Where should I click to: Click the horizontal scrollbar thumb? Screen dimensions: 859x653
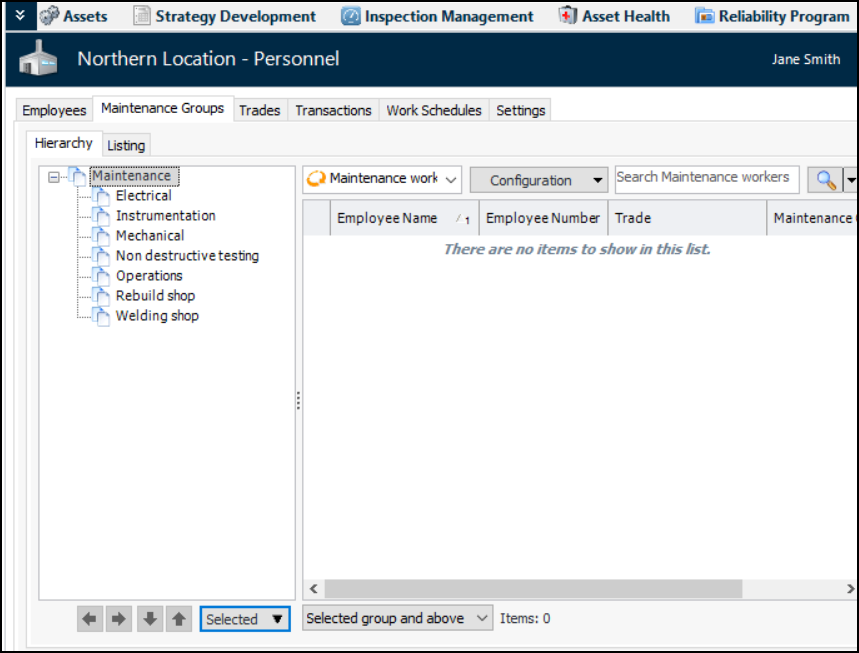point(534,589)
